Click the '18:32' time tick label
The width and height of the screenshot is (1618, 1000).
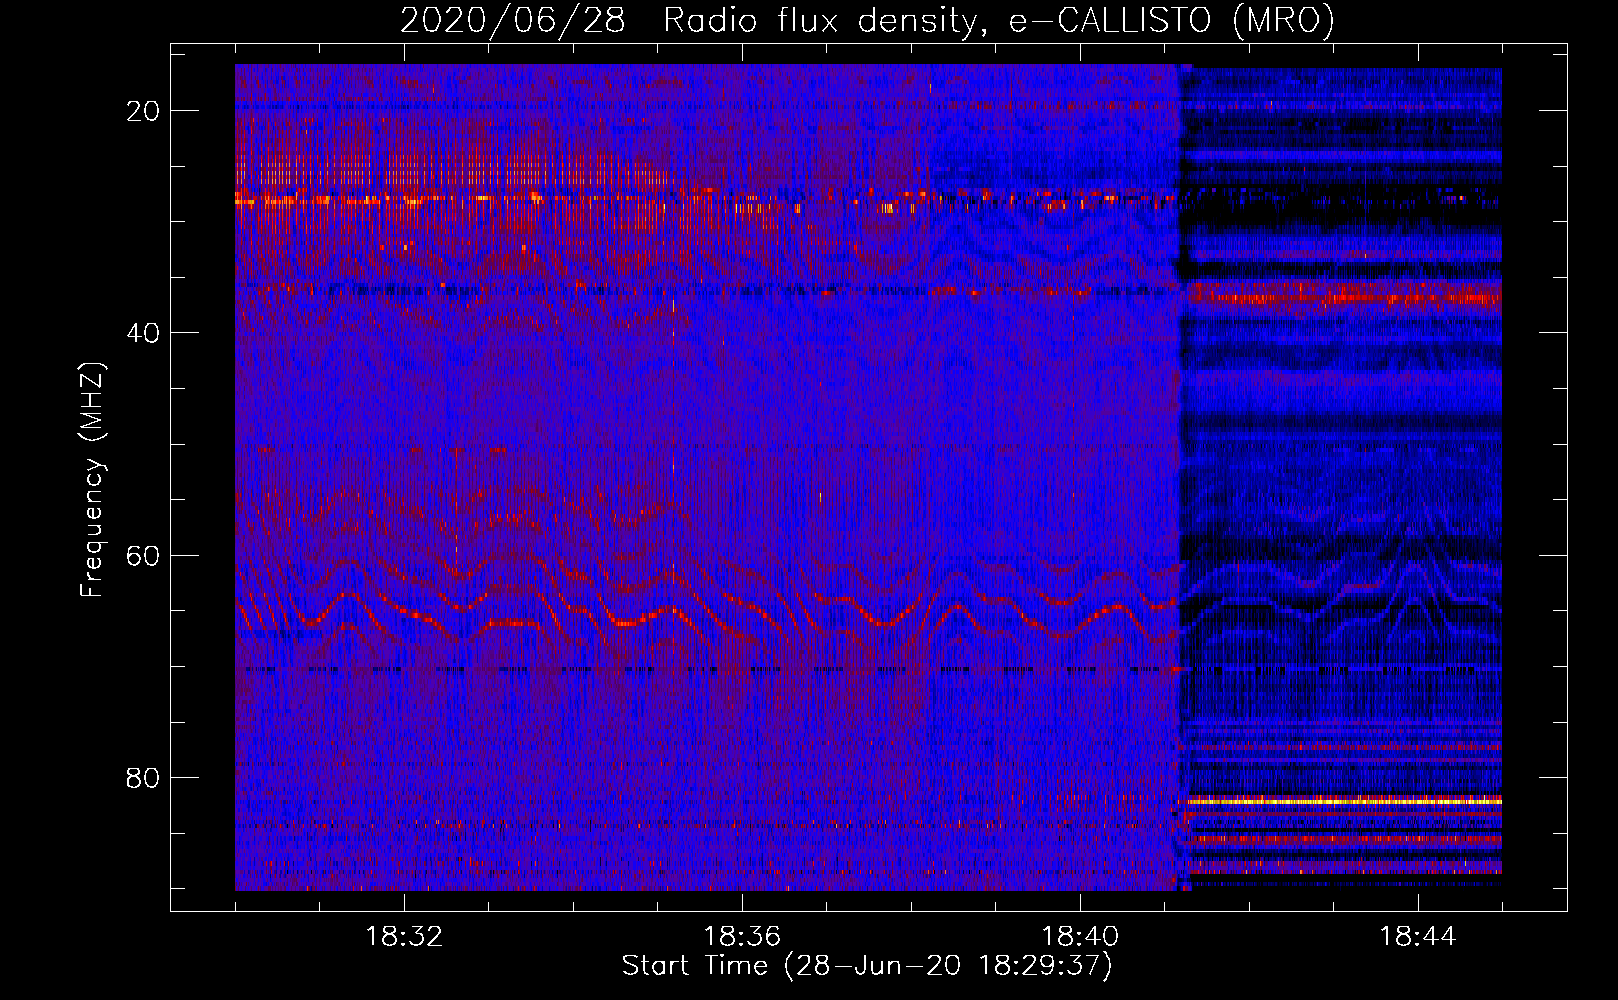coord(404,937)
